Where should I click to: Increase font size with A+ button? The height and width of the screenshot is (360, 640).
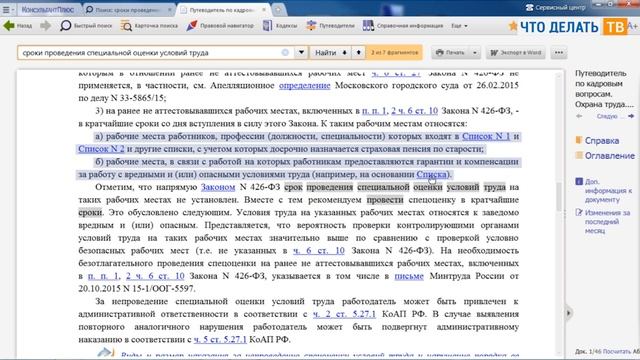pos(633,26)
